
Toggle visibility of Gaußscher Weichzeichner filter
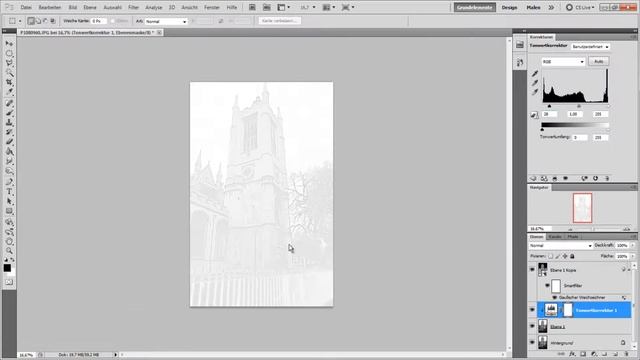click(x=554, y=298)
